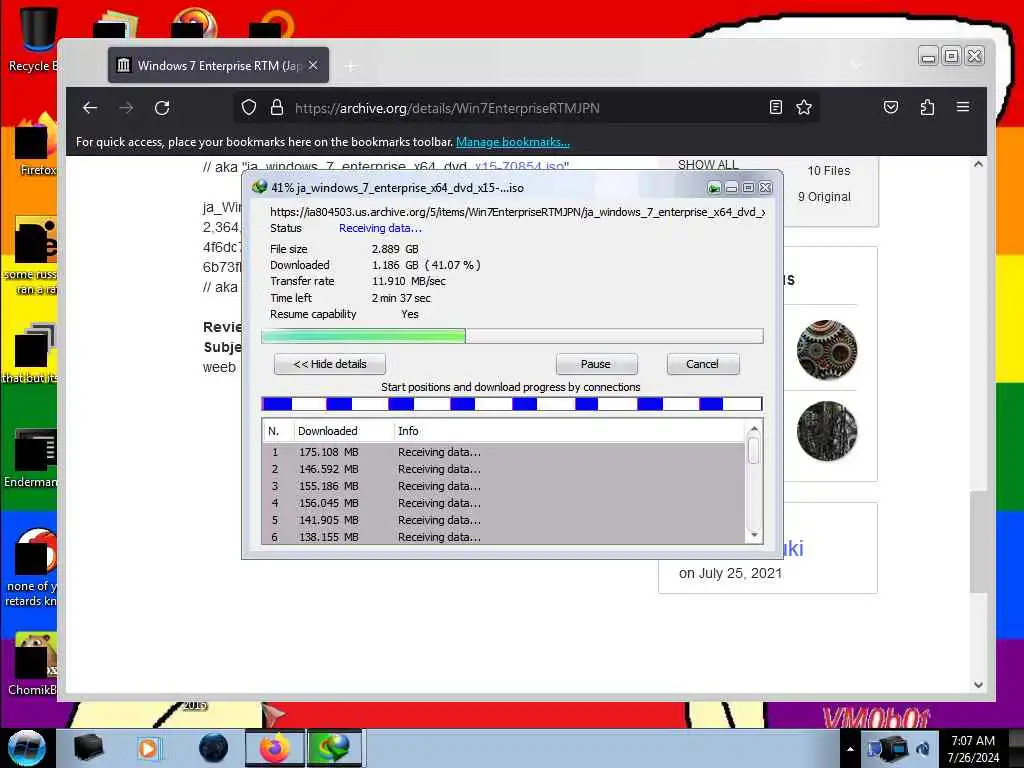Click the Receiving data status text
Image resolution: width=1024 pixels, height=768 pixels.
coord(380,228)
